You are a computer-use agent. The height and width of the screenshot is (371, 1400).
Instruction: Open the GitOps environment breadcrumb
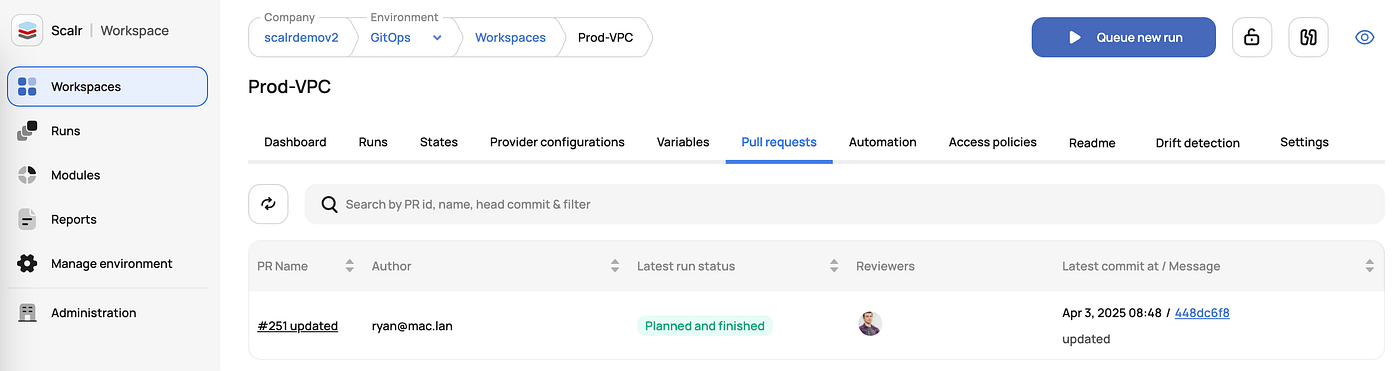click(391, 38)
